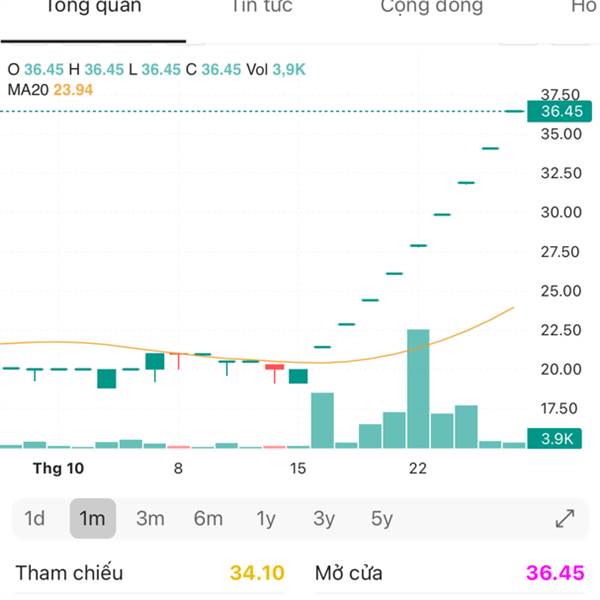Image resolution: width=600 pixels, height=600 pixels.
Task: Tap the Tham chiếu value 34.10
Action: (x=257, y=573)
